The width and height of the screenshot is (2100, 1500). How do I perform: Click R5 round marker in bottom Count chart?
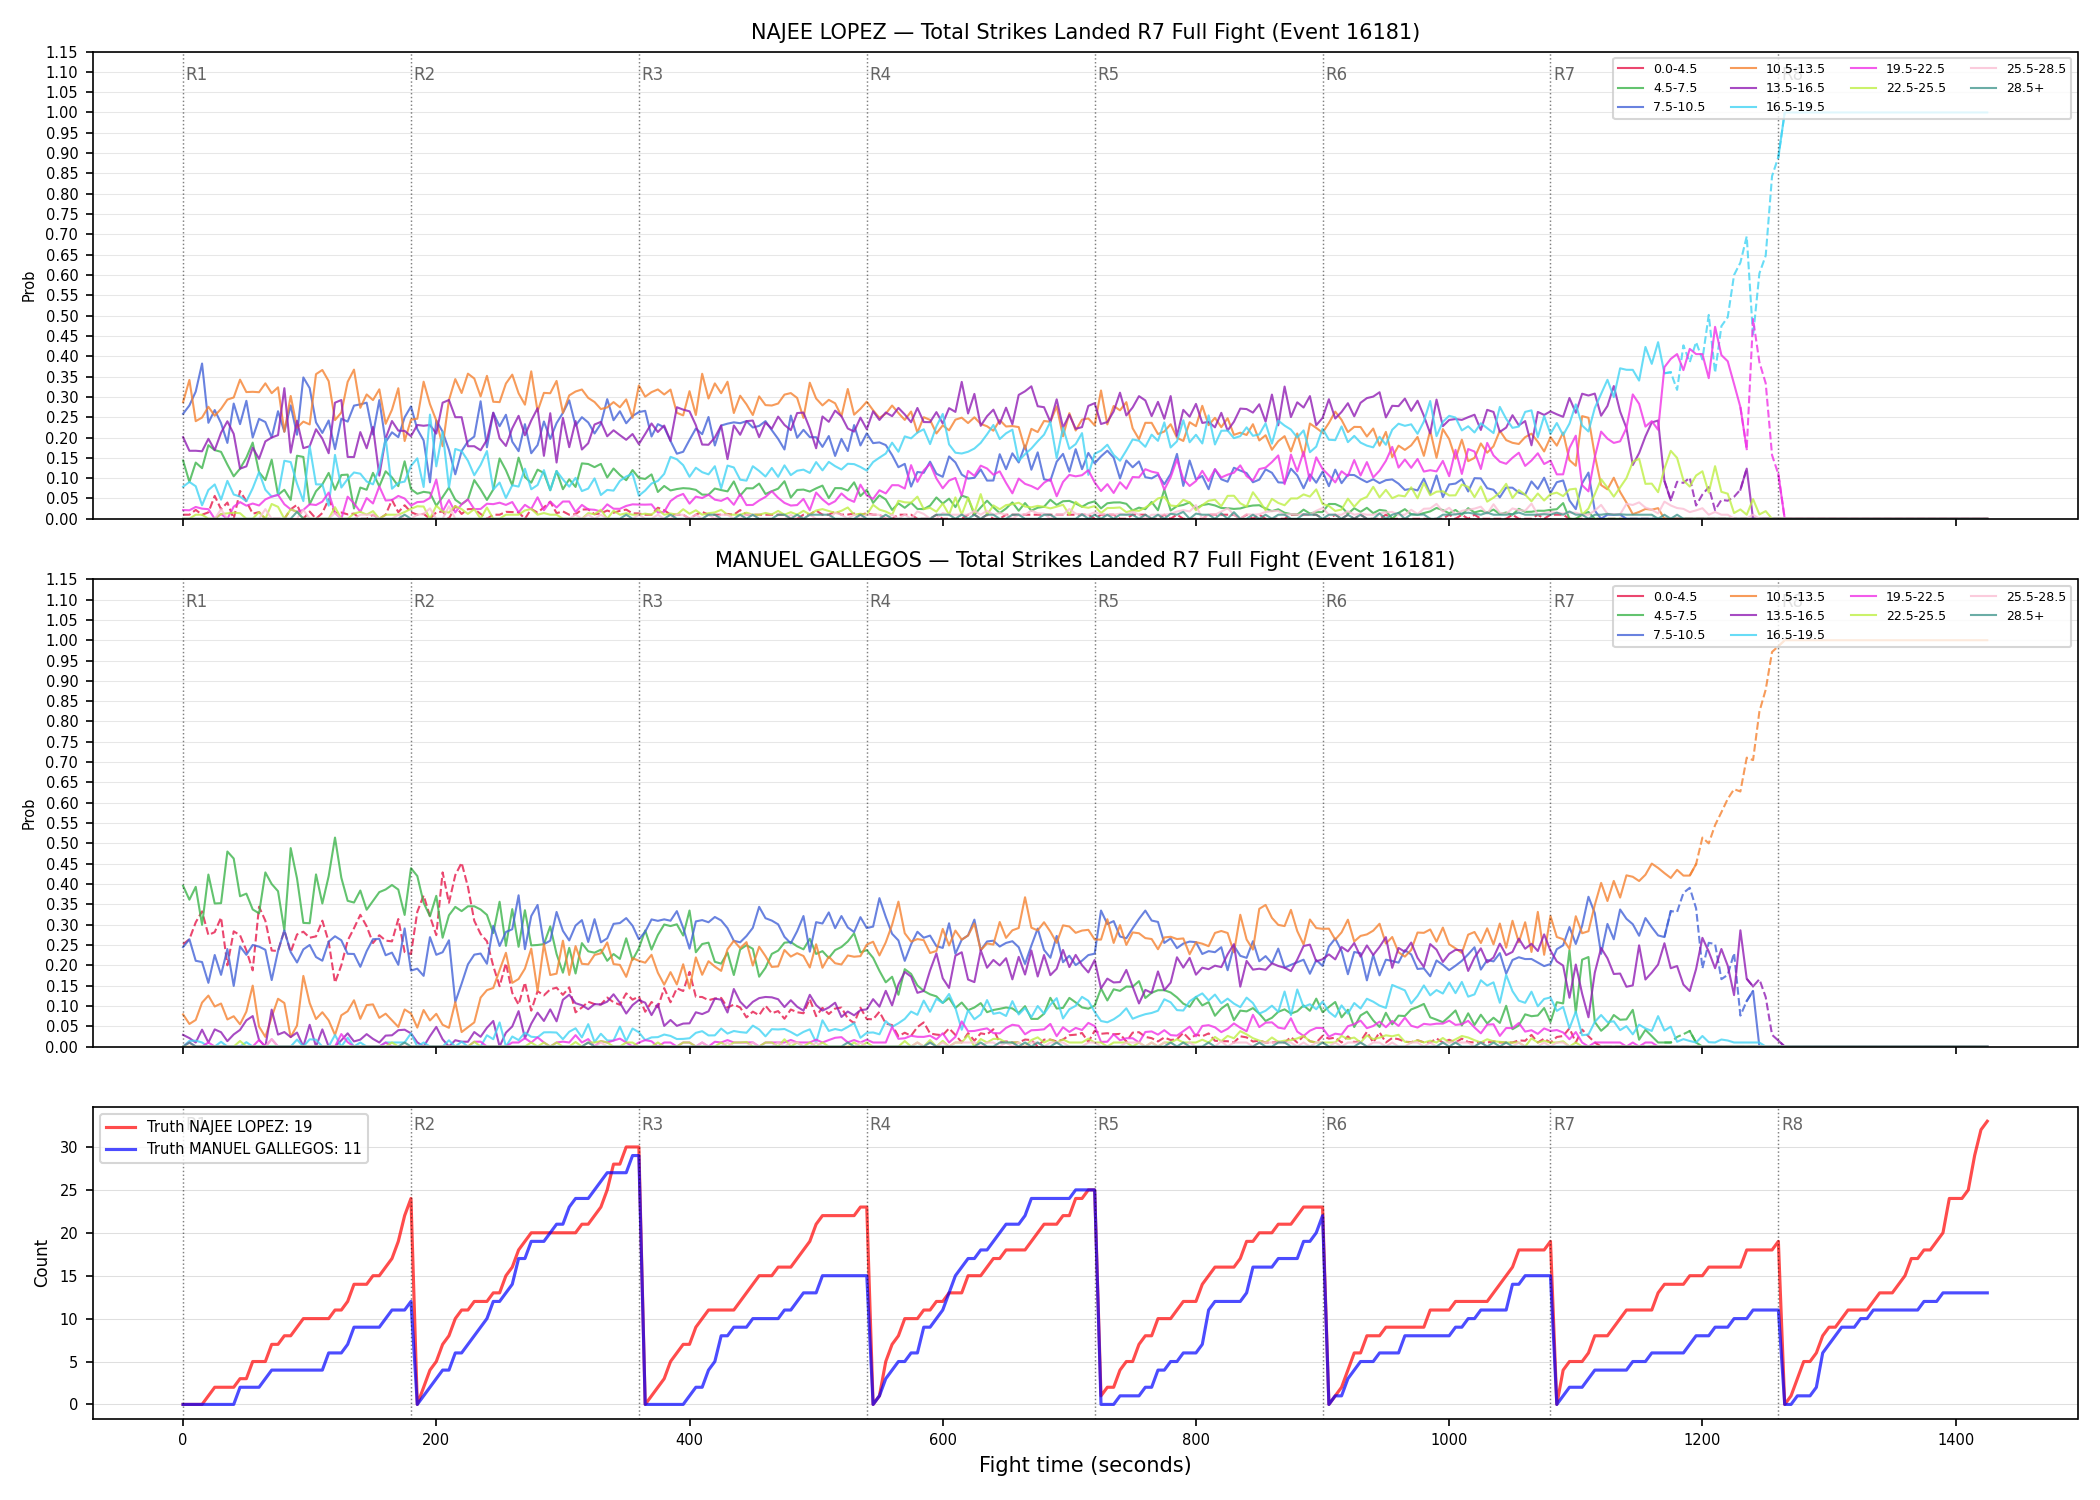[x=1108, y=1124]
